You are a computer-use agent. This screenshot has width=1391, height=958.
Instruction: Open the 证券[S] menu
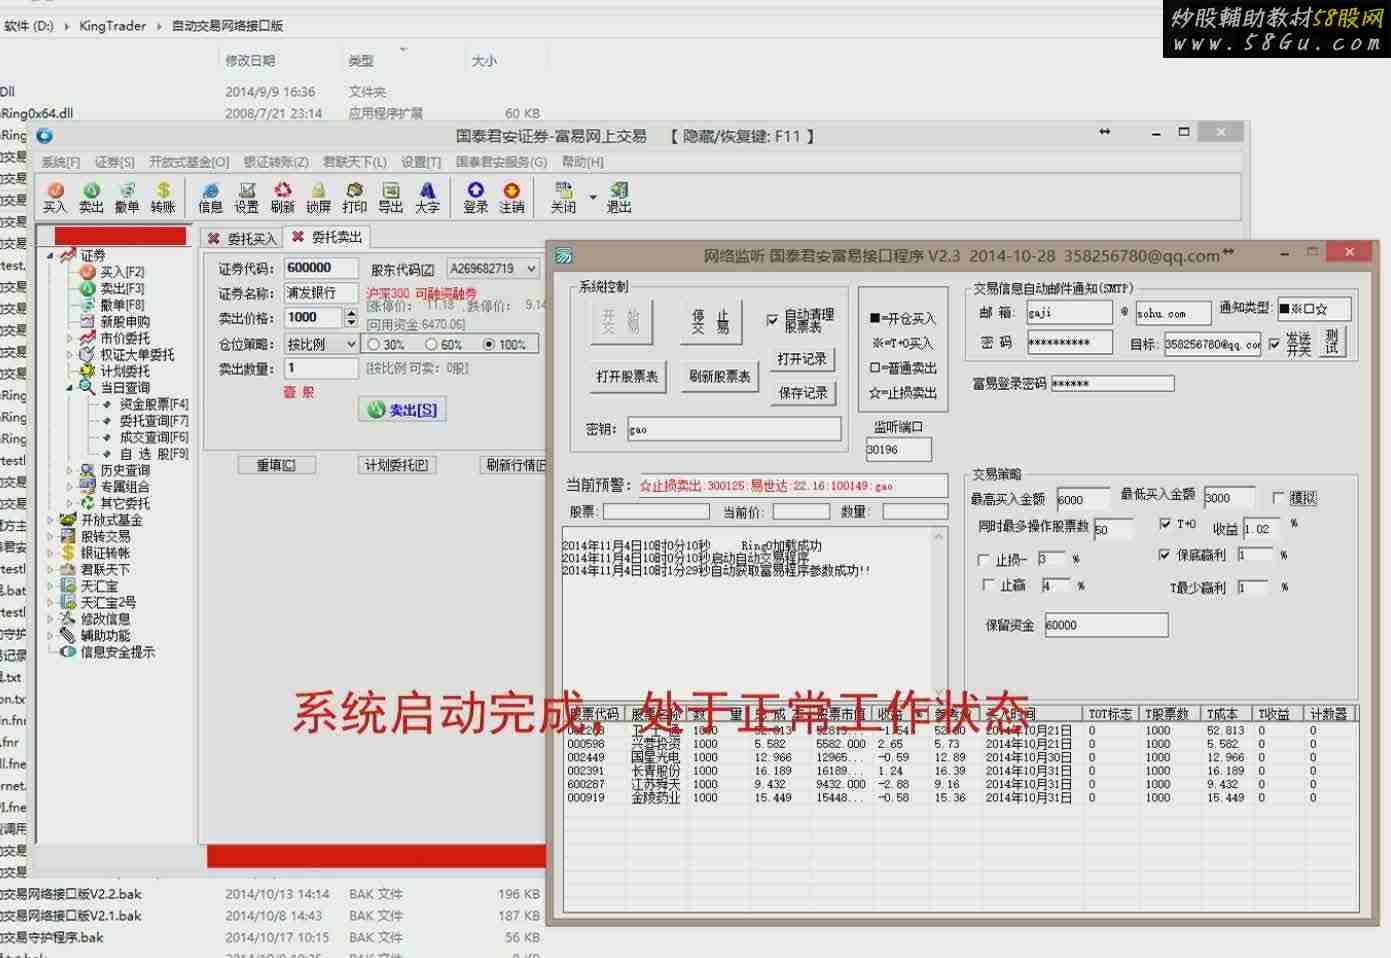point(114,162)
